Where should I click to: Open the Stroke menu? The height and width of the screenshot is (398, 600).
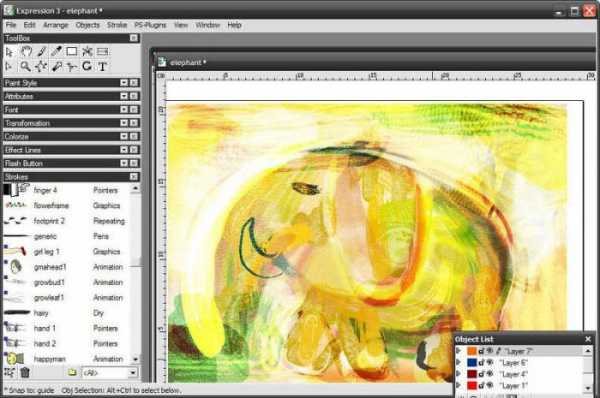(x=117, y=25)
